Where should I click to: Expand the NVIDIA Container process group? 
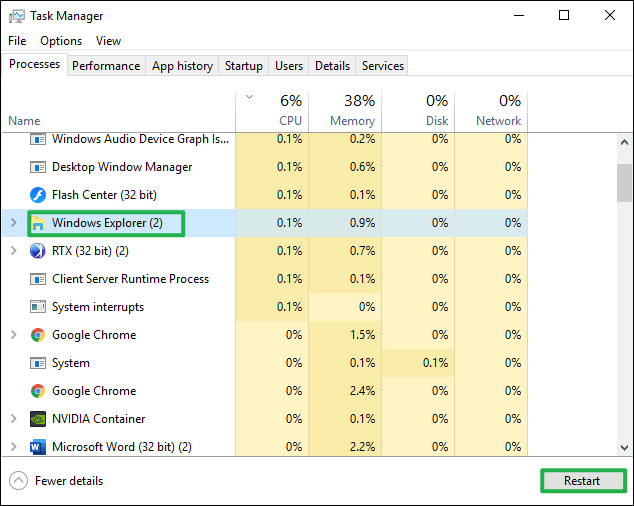click(x=13, y=419)
